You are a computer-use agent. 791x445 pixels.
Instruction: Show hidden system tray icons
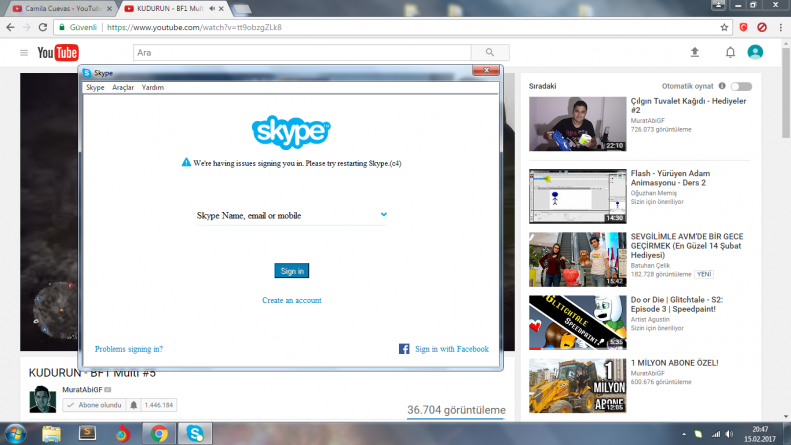coord(684,434)
